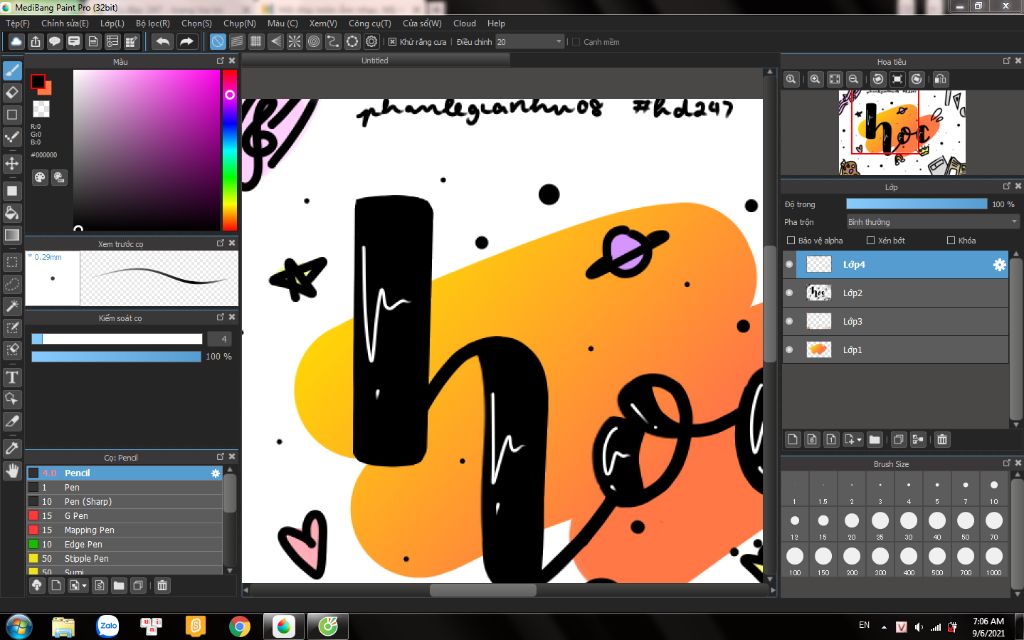Flip the view in navigator panel

pyautogui.click(x=940, y=80)
